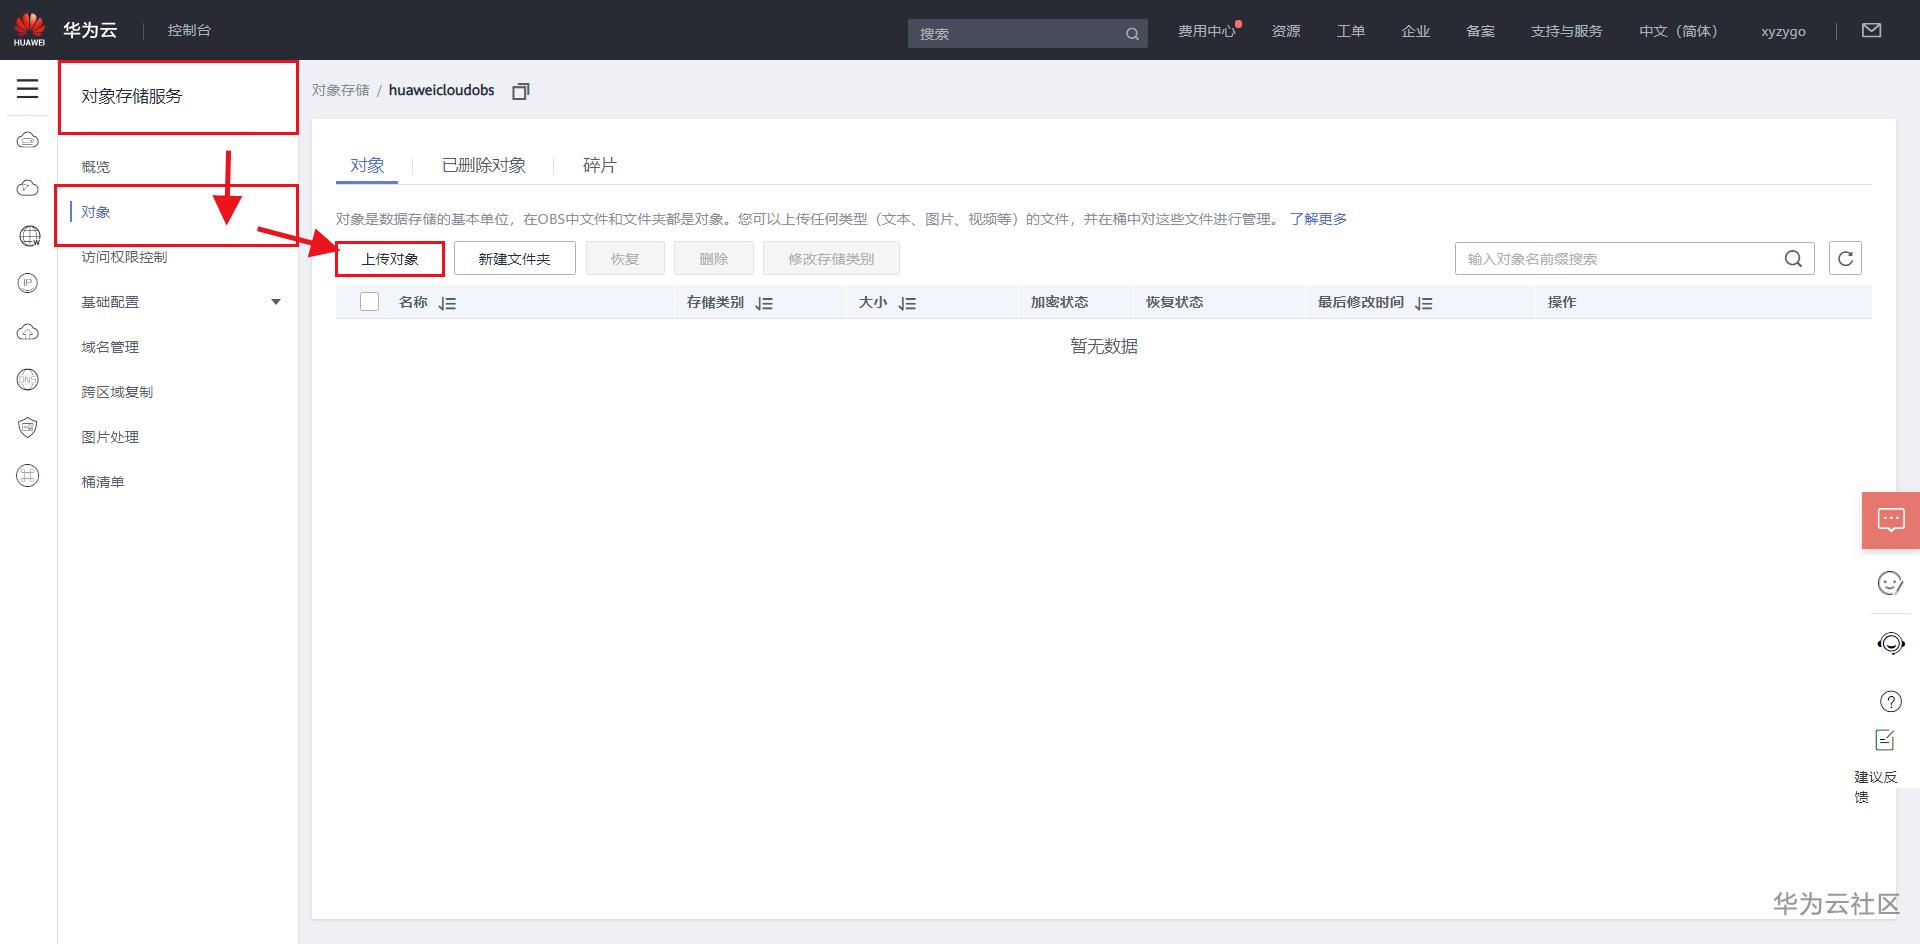
Task: Open the 中文（简体）language dropdown
Action: 1678,31
